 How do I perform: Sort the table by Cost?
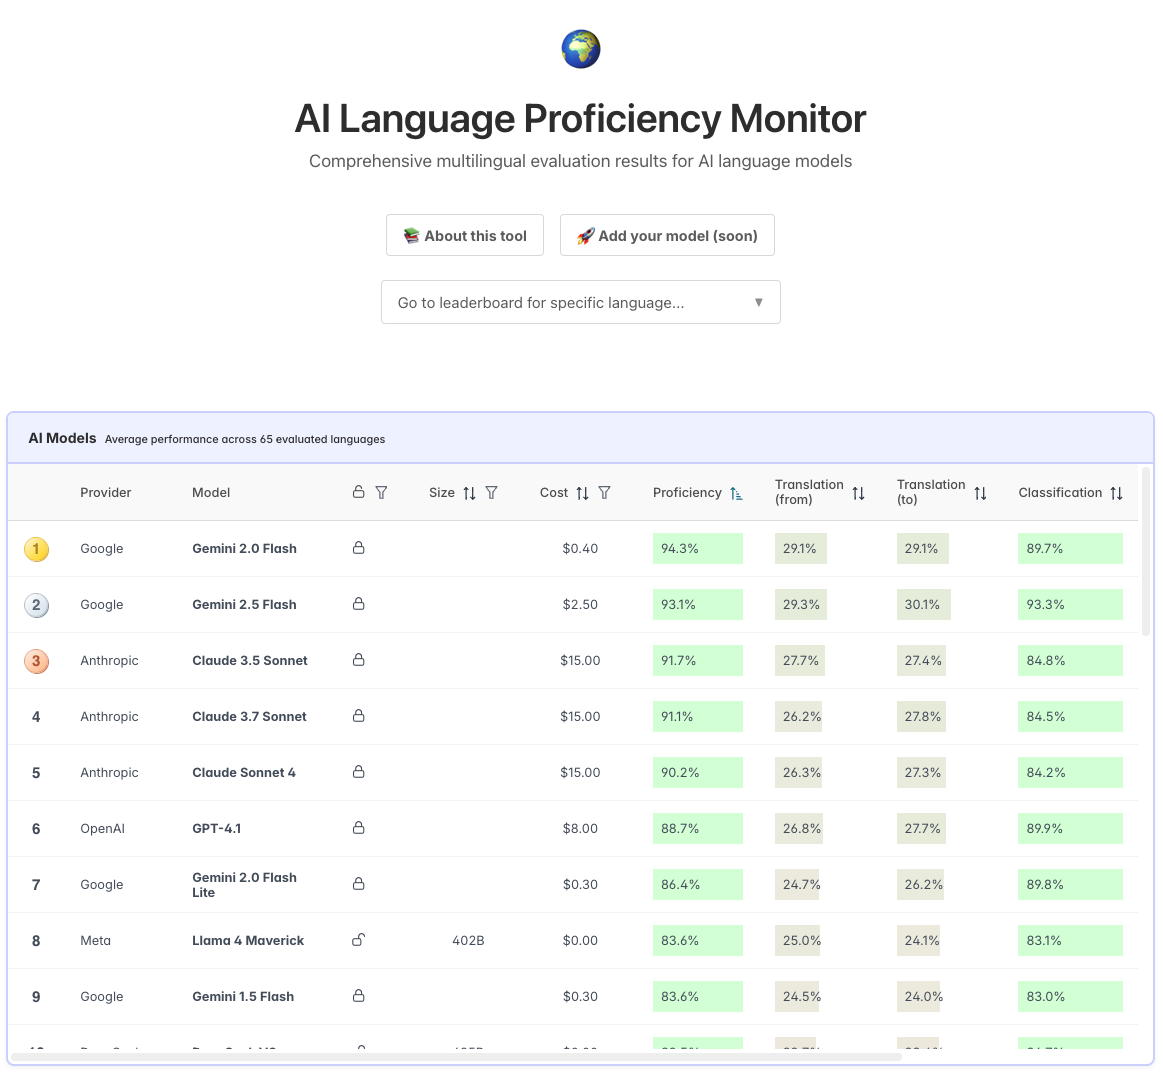click(582, 493)
